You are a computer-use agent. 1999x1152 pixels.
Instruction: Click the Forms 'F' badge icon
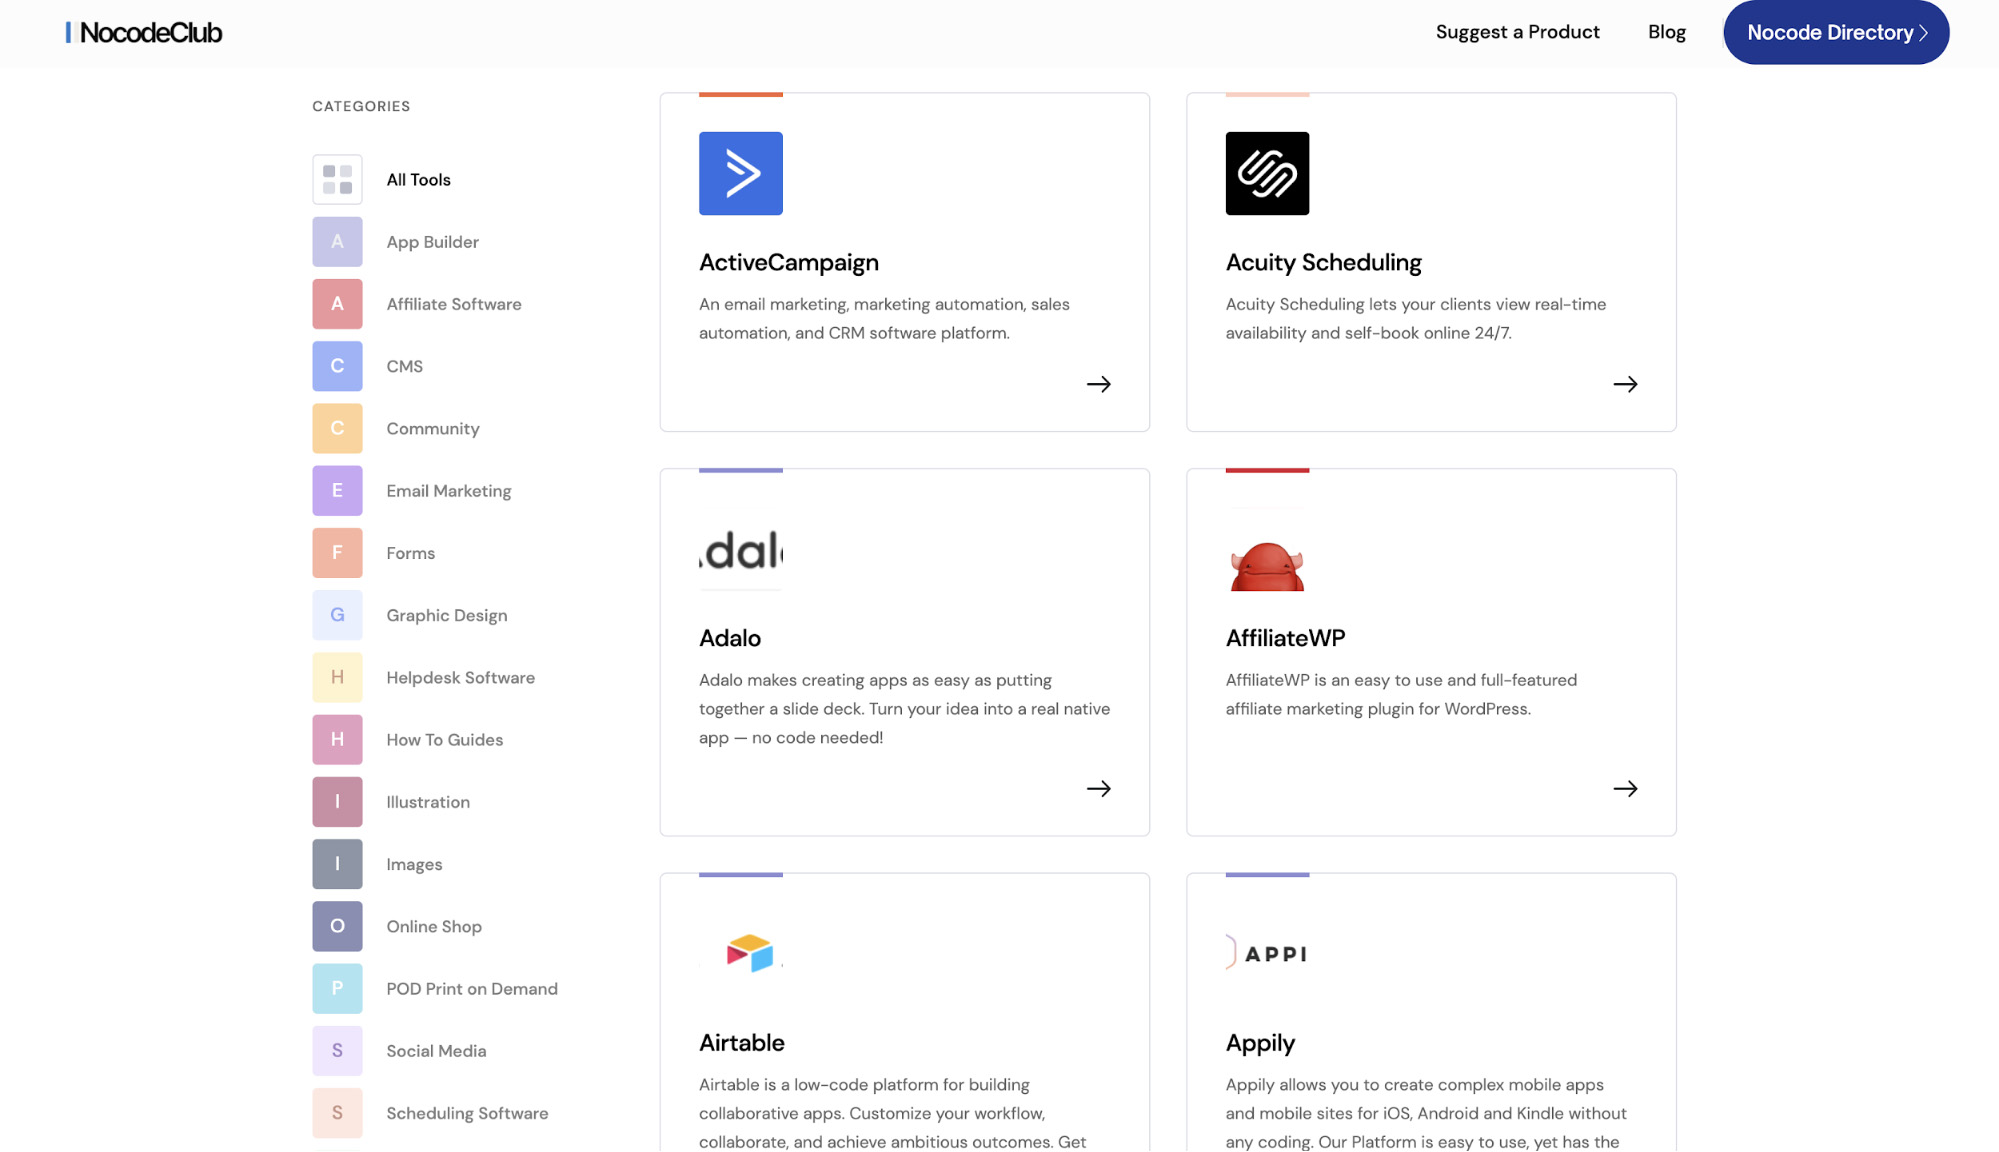click(337, 553)
